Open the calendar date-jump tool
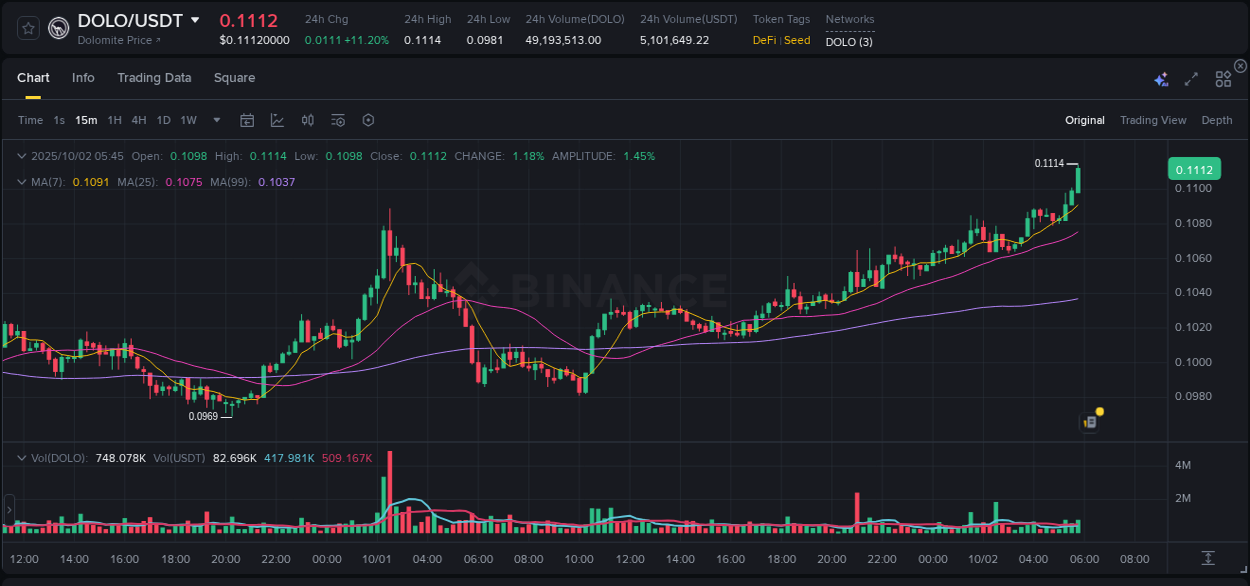This screenshot has height=586, width=1250. [x=247, y=120]
